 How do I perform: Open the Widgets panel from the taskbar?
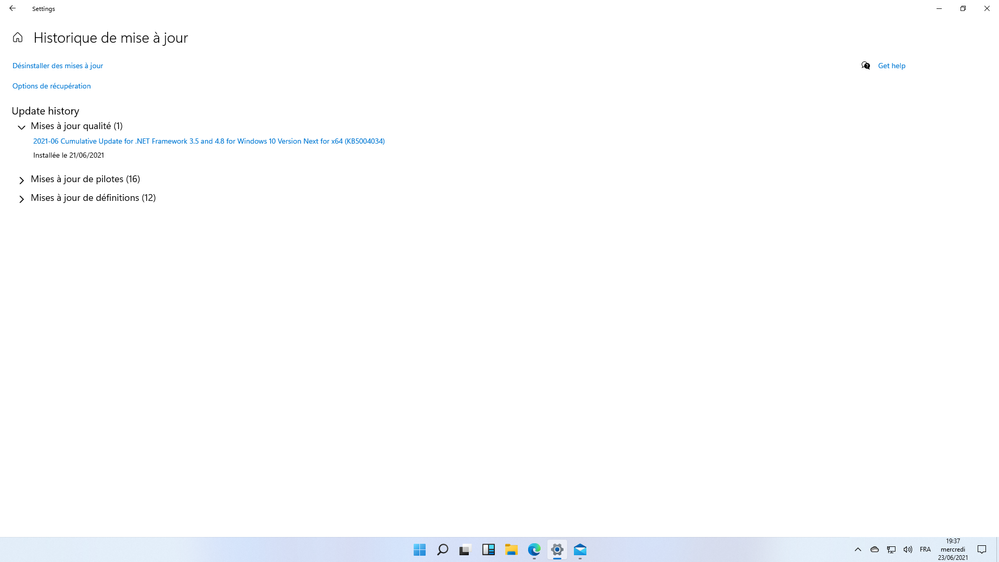click(488, 550)
